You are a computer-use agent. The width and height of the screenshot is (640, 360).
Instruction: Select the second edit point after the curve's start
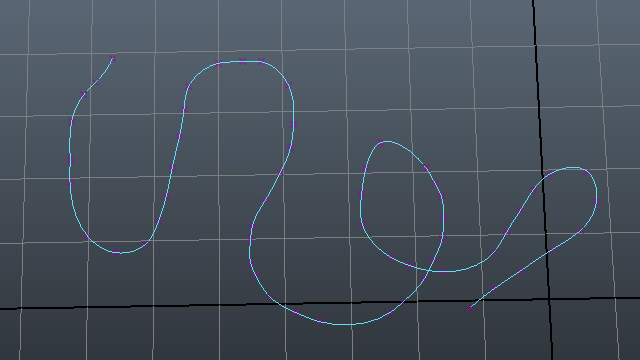84,95
